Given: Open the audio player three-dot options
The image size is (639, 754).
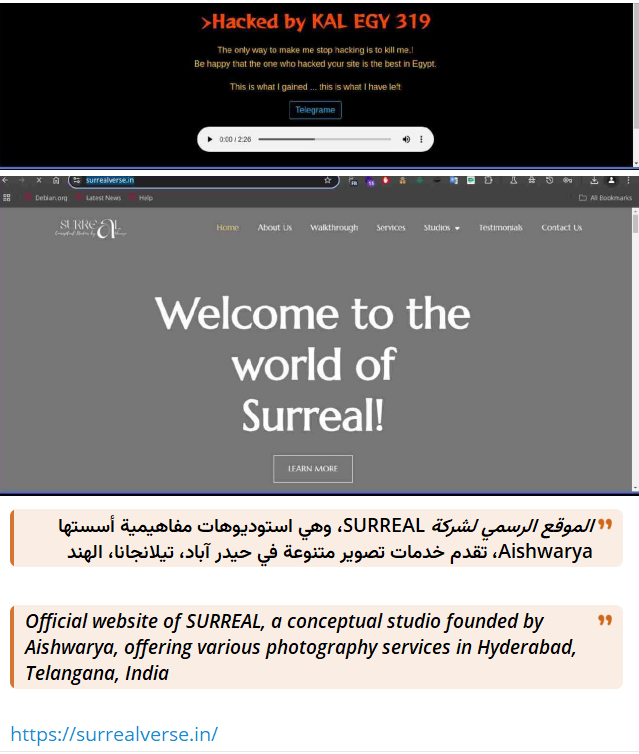Looking at the screenshot, I should coord(421,139).
